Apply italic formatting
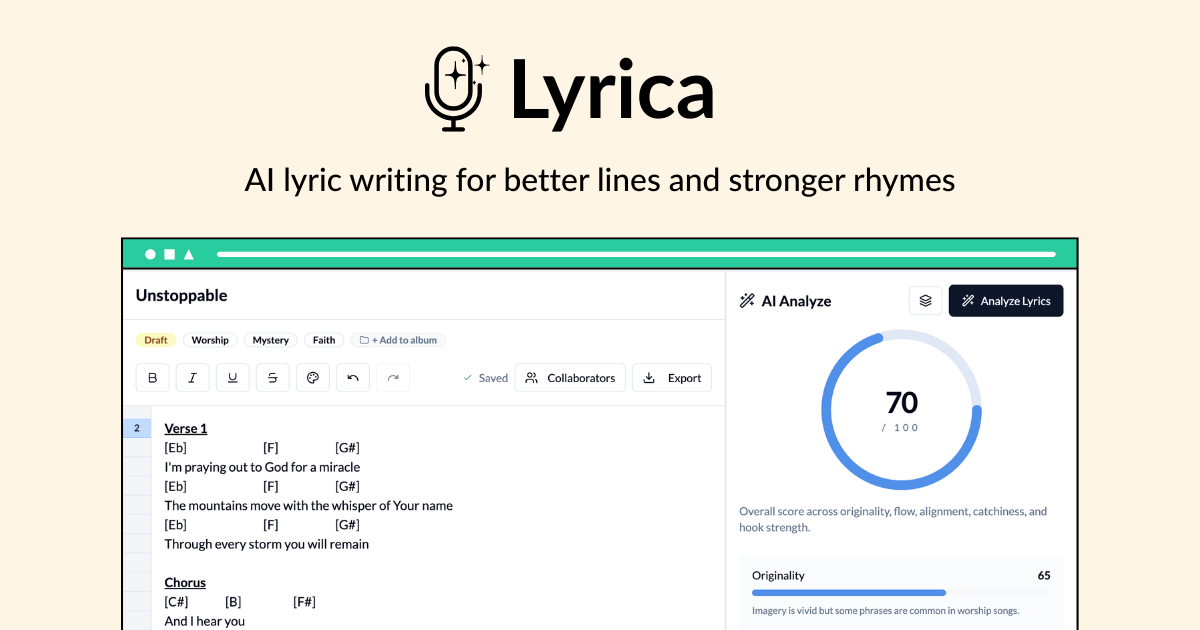1200x630 pixels. tap(192, 377)
